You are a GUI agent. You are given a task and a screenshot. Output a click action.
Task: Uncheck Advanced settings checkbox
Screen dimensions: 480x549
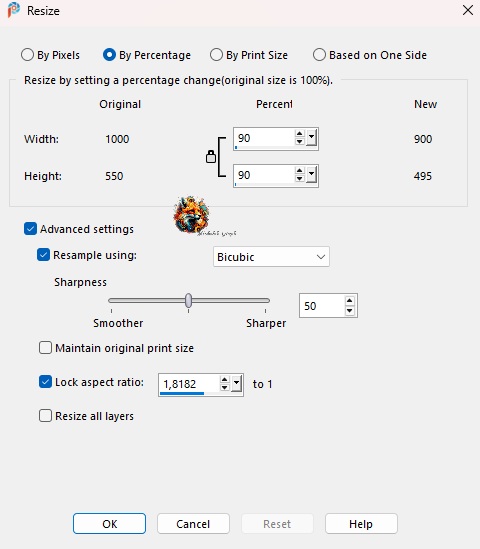(30, 229)
